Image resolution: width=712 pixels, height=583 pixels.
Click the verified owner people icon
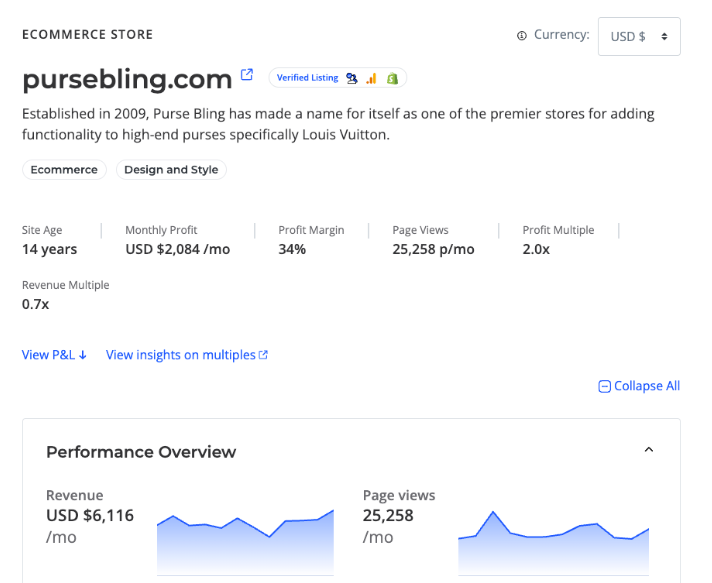351,78
